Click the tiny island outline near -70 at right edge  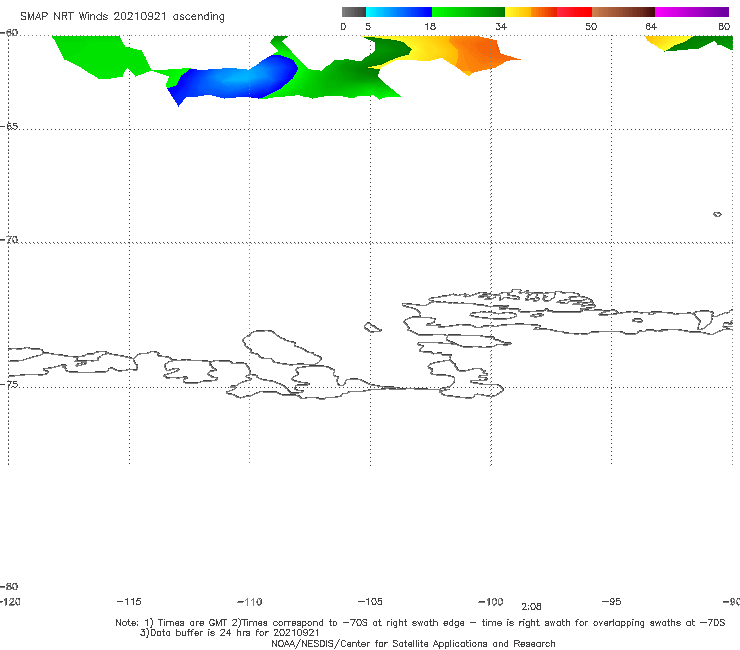point(717,214)
